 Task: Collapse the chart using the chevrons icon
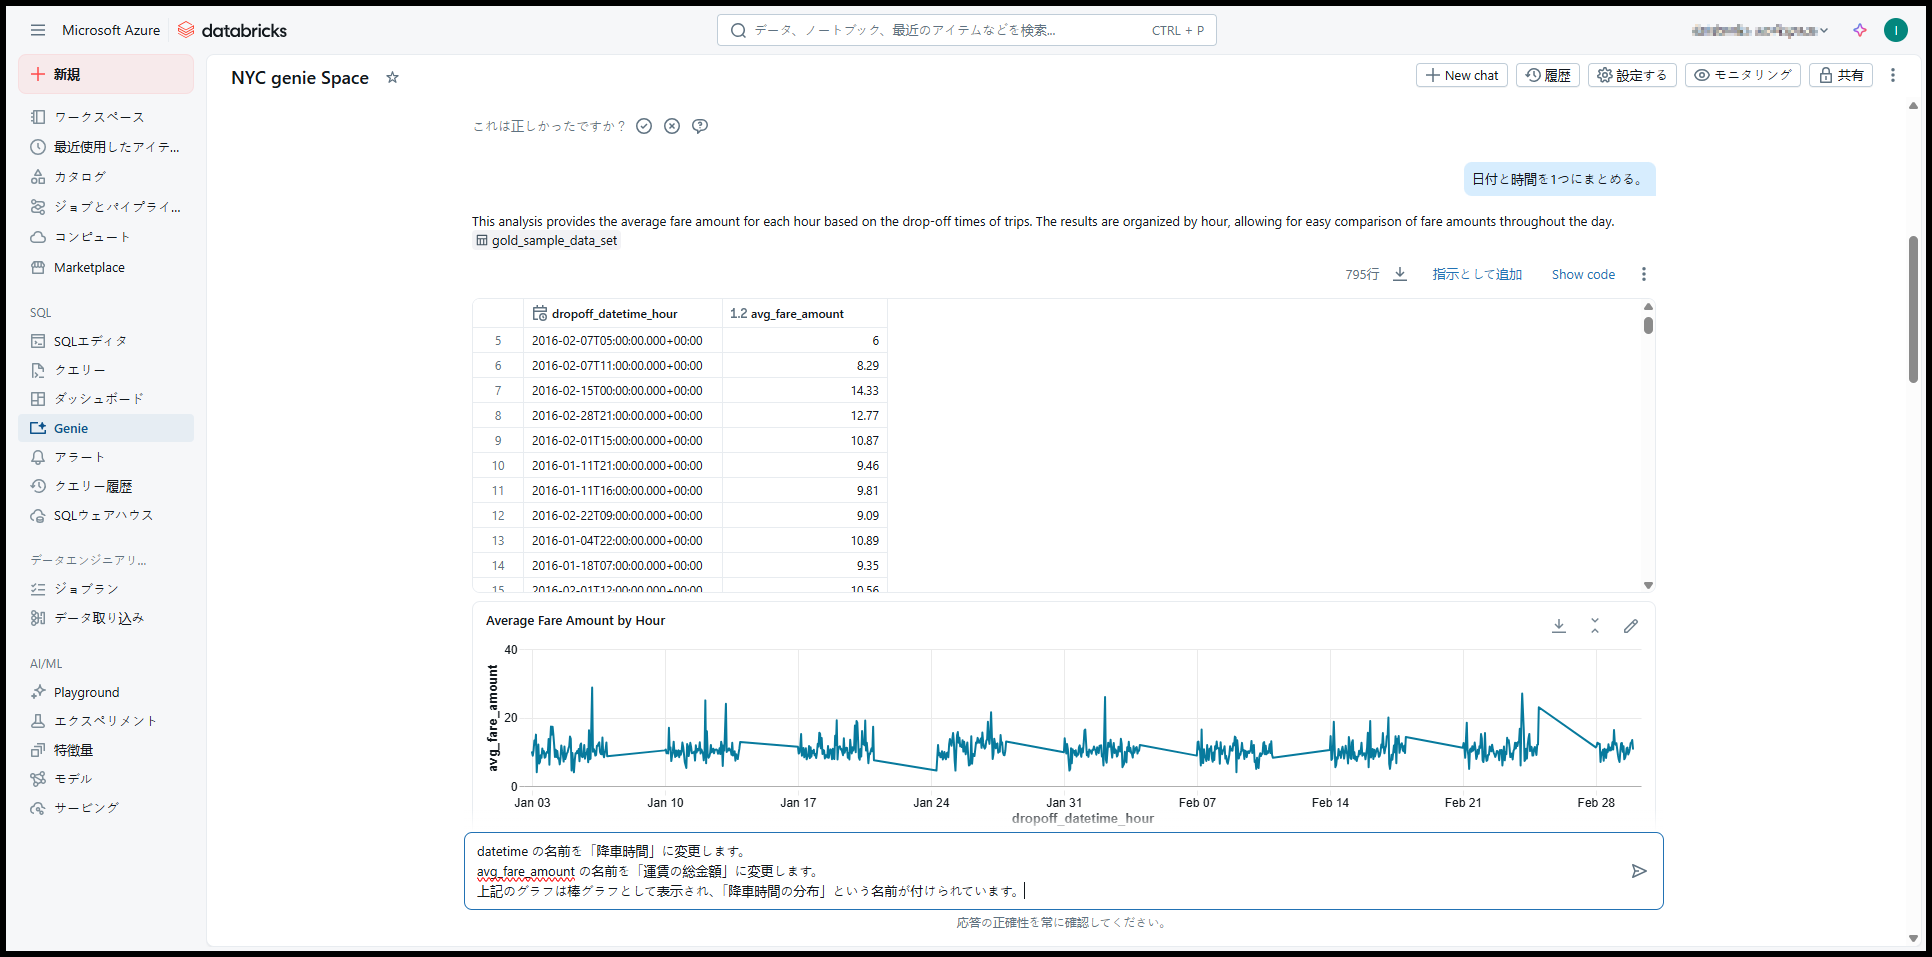coord(1595,626)
